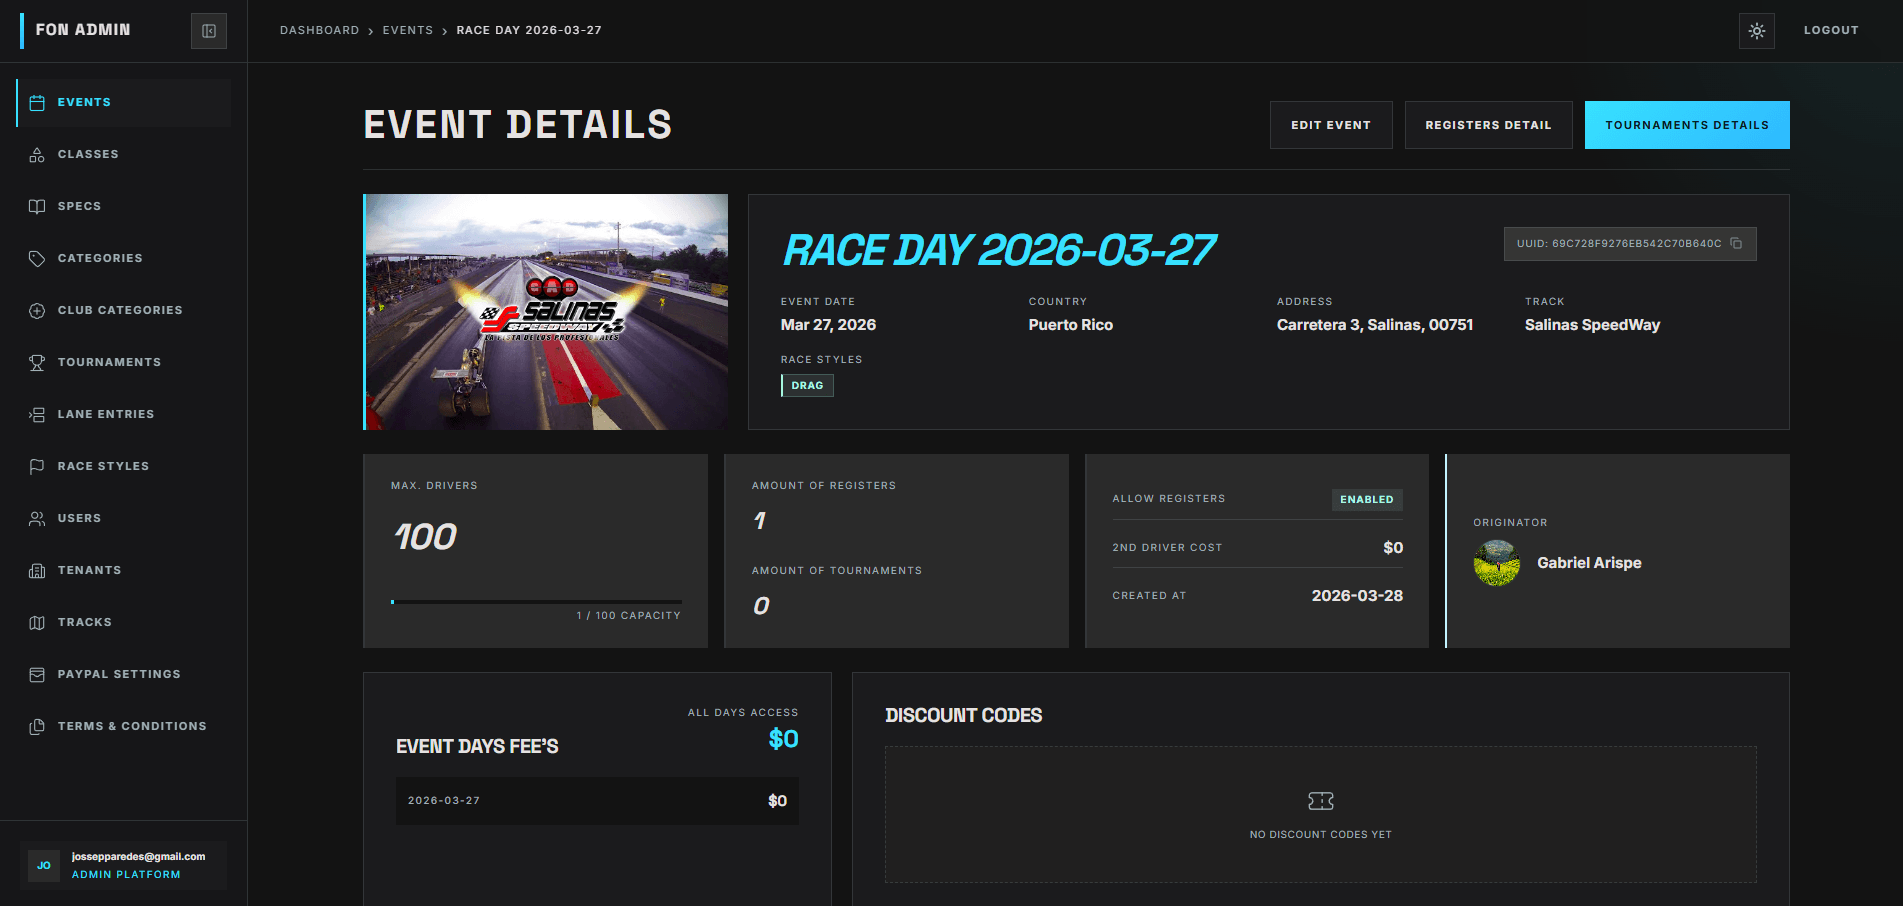Click the max drivers capacity progress bar

[536, 602]
